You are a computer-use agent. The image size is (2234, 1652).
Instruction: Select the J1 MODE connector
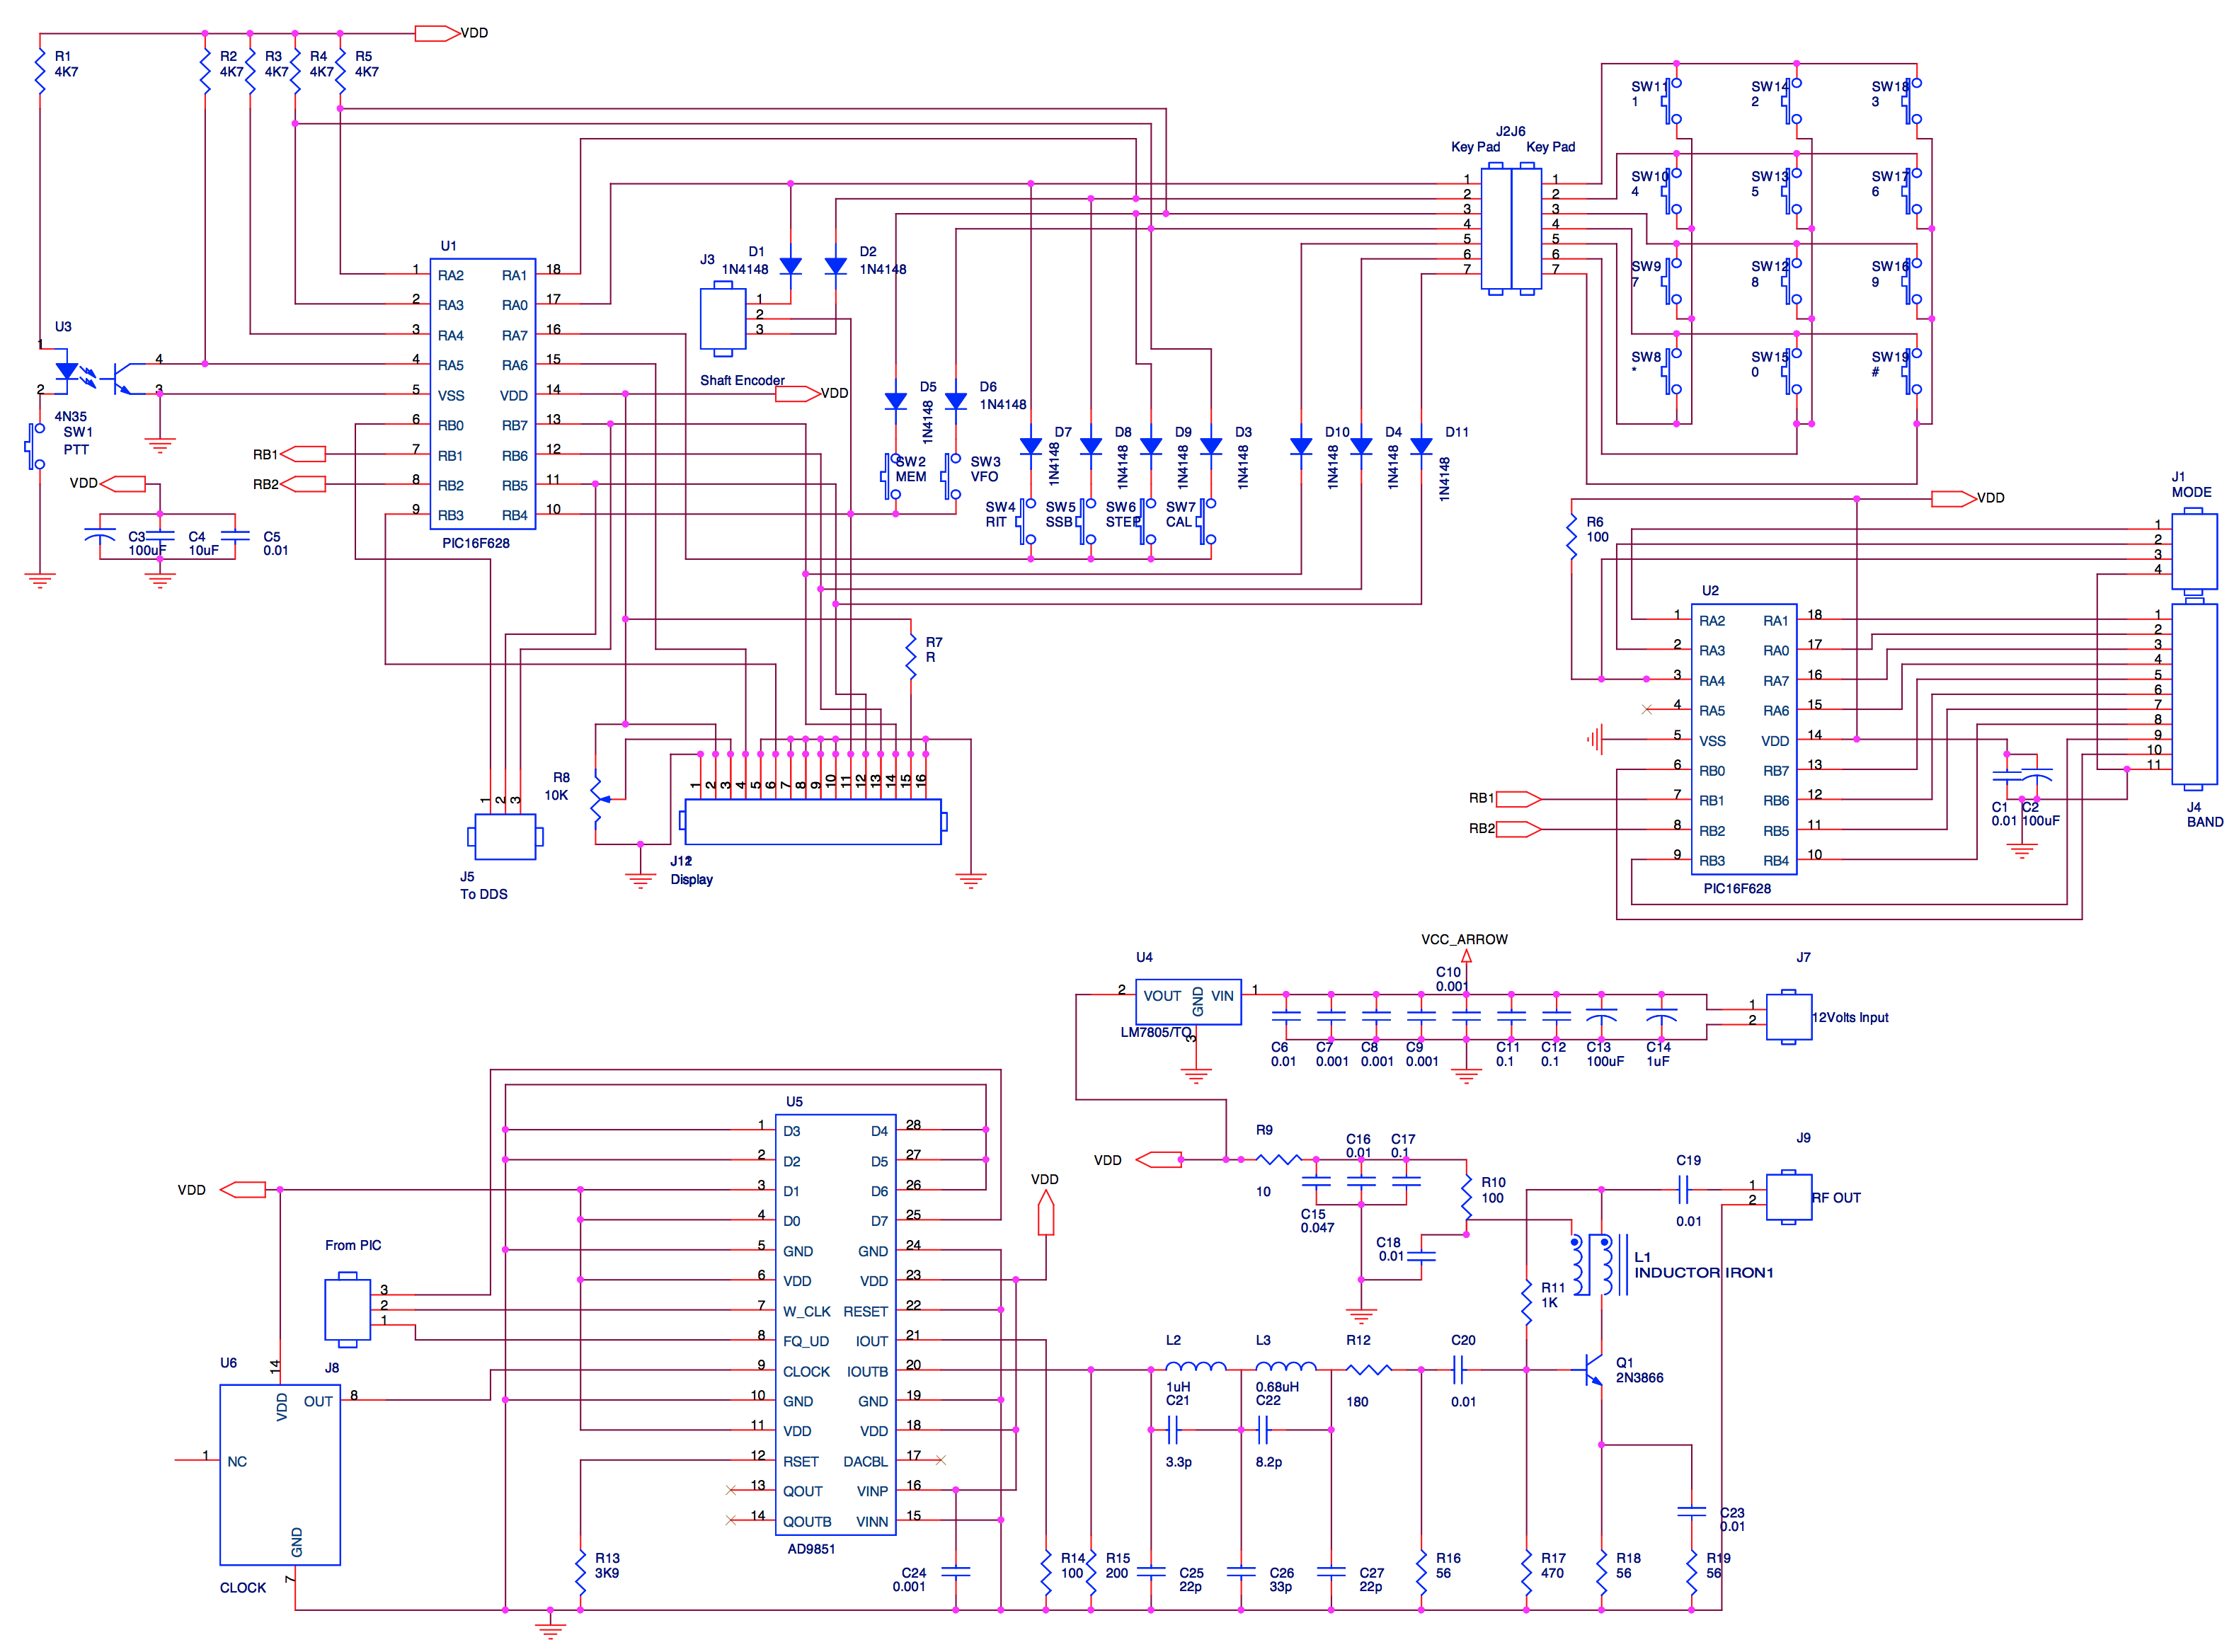[2193, 551]
